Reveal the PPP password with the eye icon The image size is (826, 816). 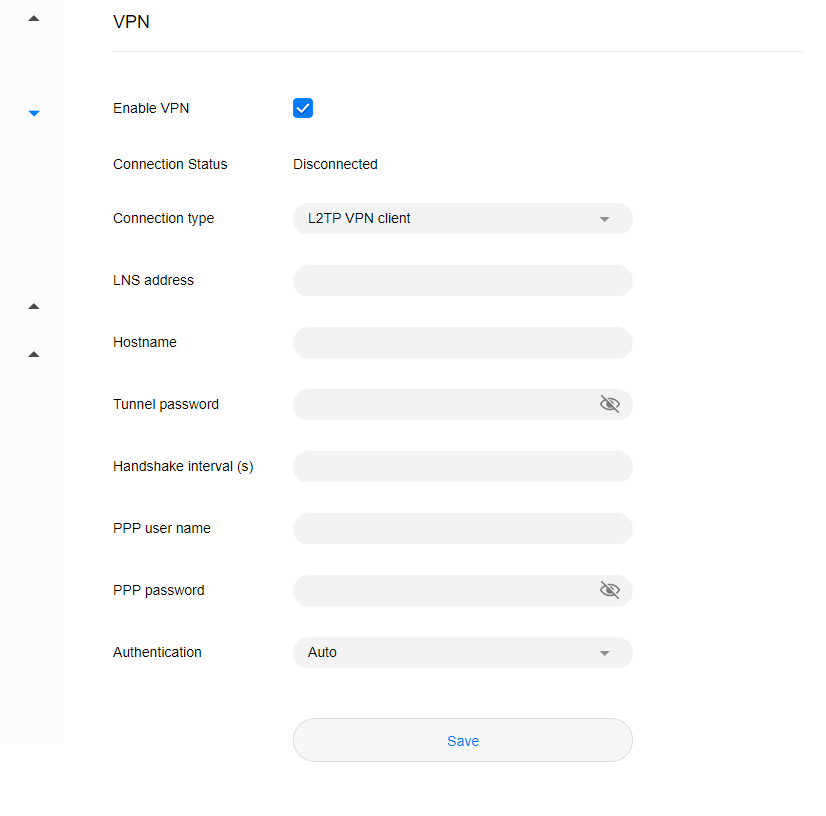609,590
